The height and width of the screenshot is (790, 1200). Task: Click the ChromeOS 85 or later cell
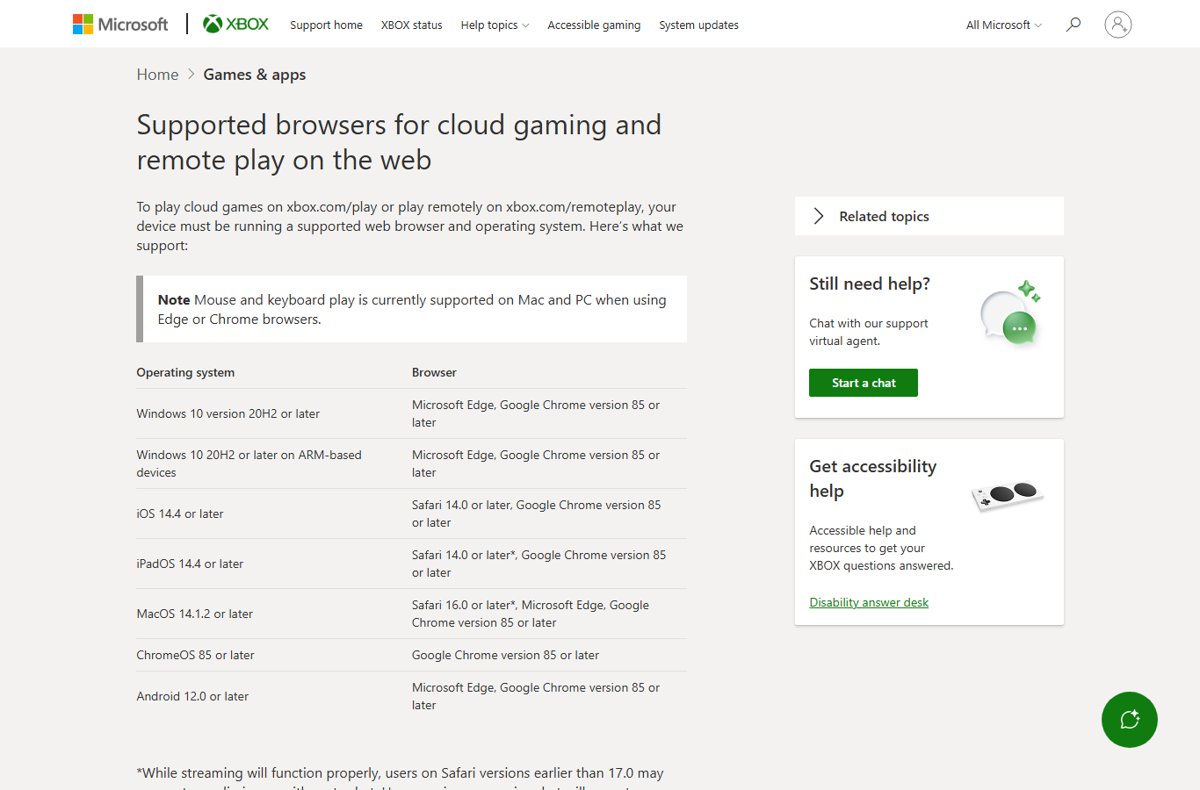pos(196,655)
